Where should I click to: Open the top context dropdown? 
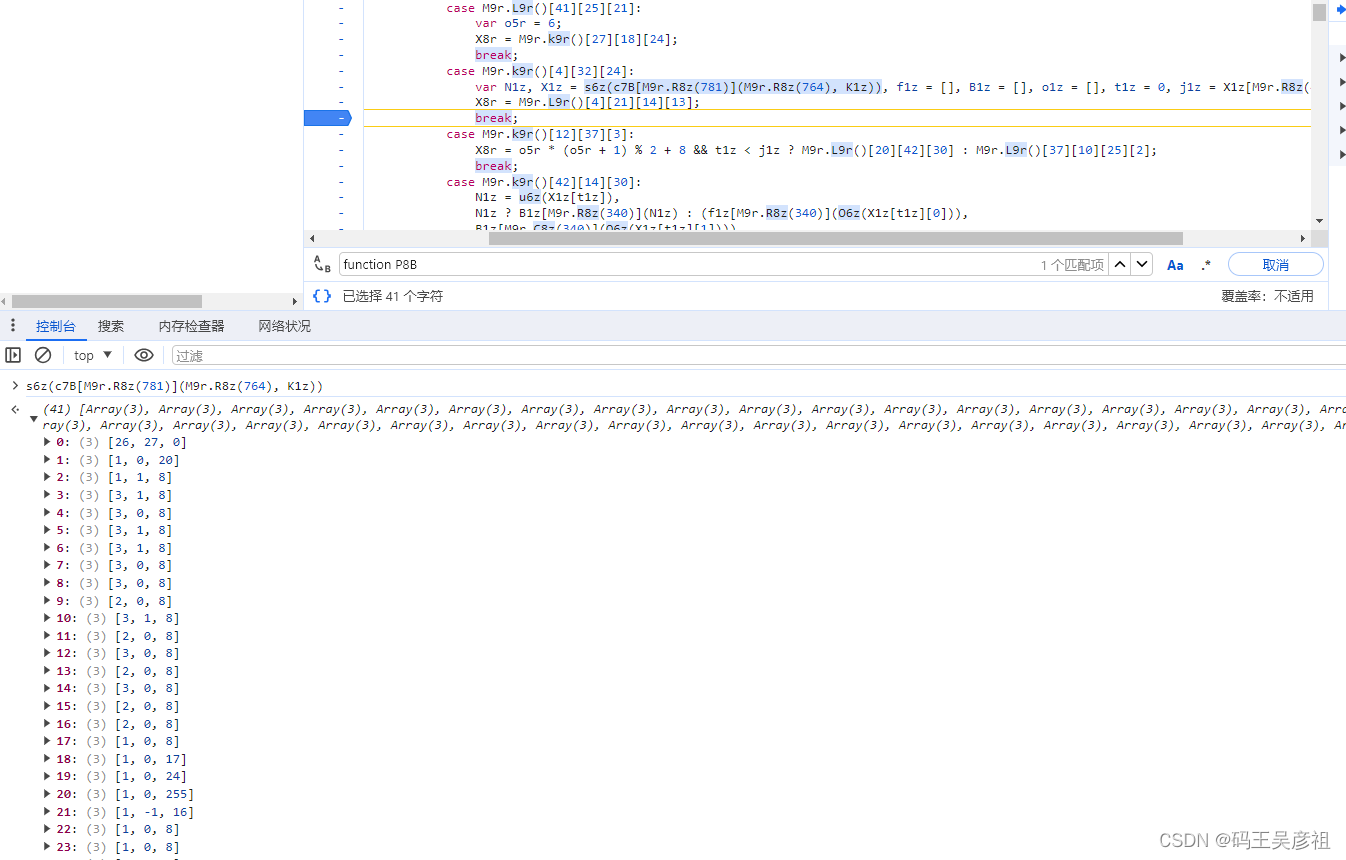point(93,355)
